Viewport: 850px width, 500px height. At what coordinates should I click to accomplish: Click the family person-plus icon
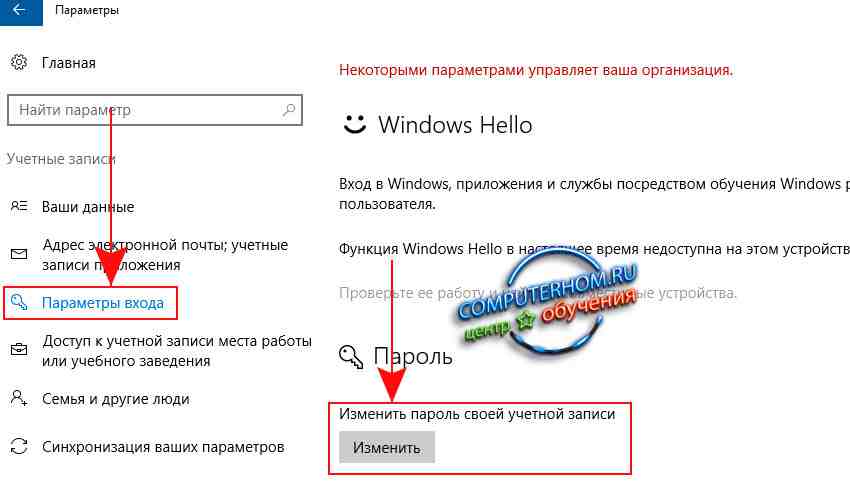19,398
